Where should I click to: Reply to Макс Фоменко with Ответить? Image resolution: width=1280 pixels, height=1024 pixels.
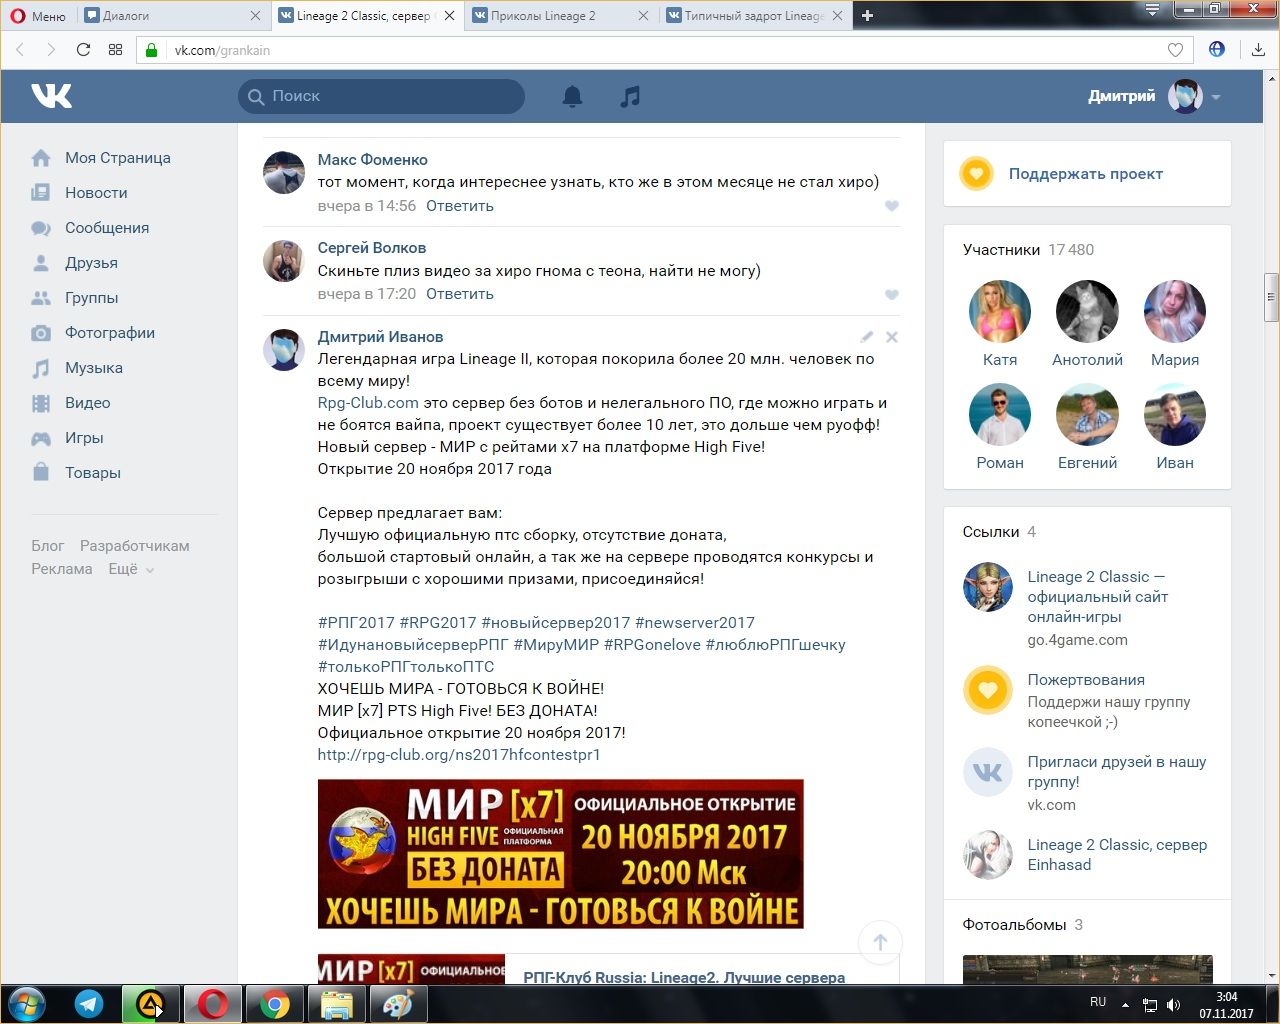point(460,206)
